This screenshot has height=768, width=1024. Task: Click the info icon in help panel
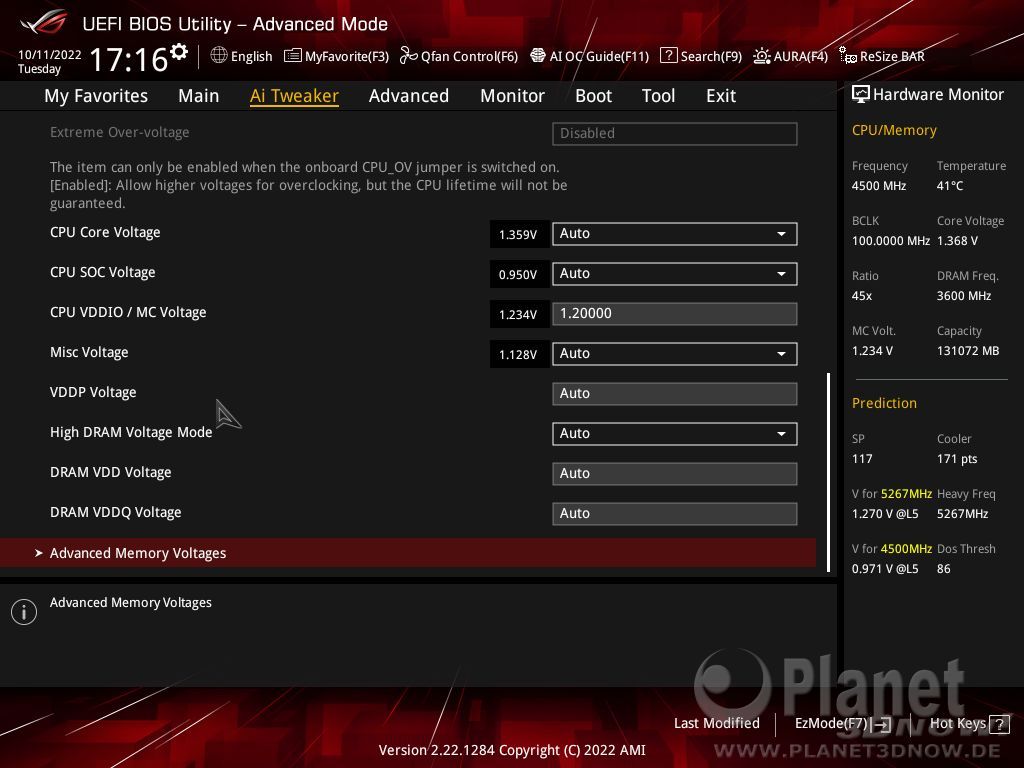pyautogui.click(x=24, y=612)
